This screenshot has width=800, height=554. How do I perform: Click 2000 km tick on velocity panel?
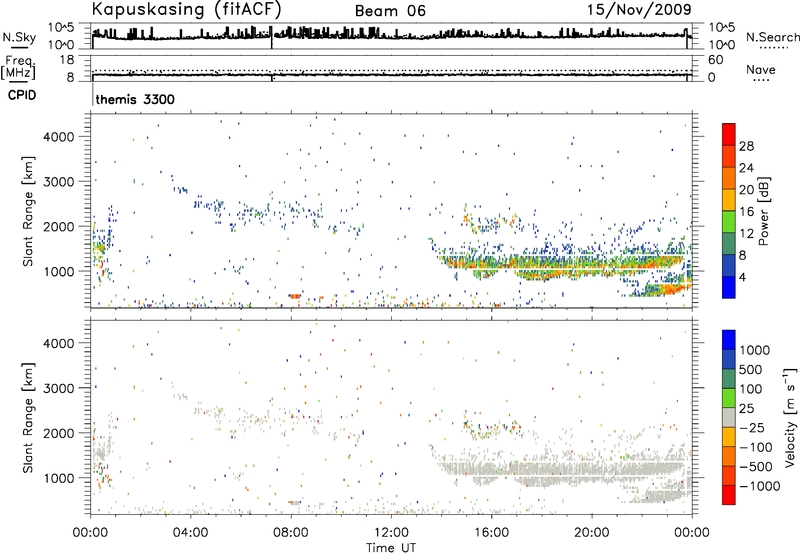[x=58, y=433]
